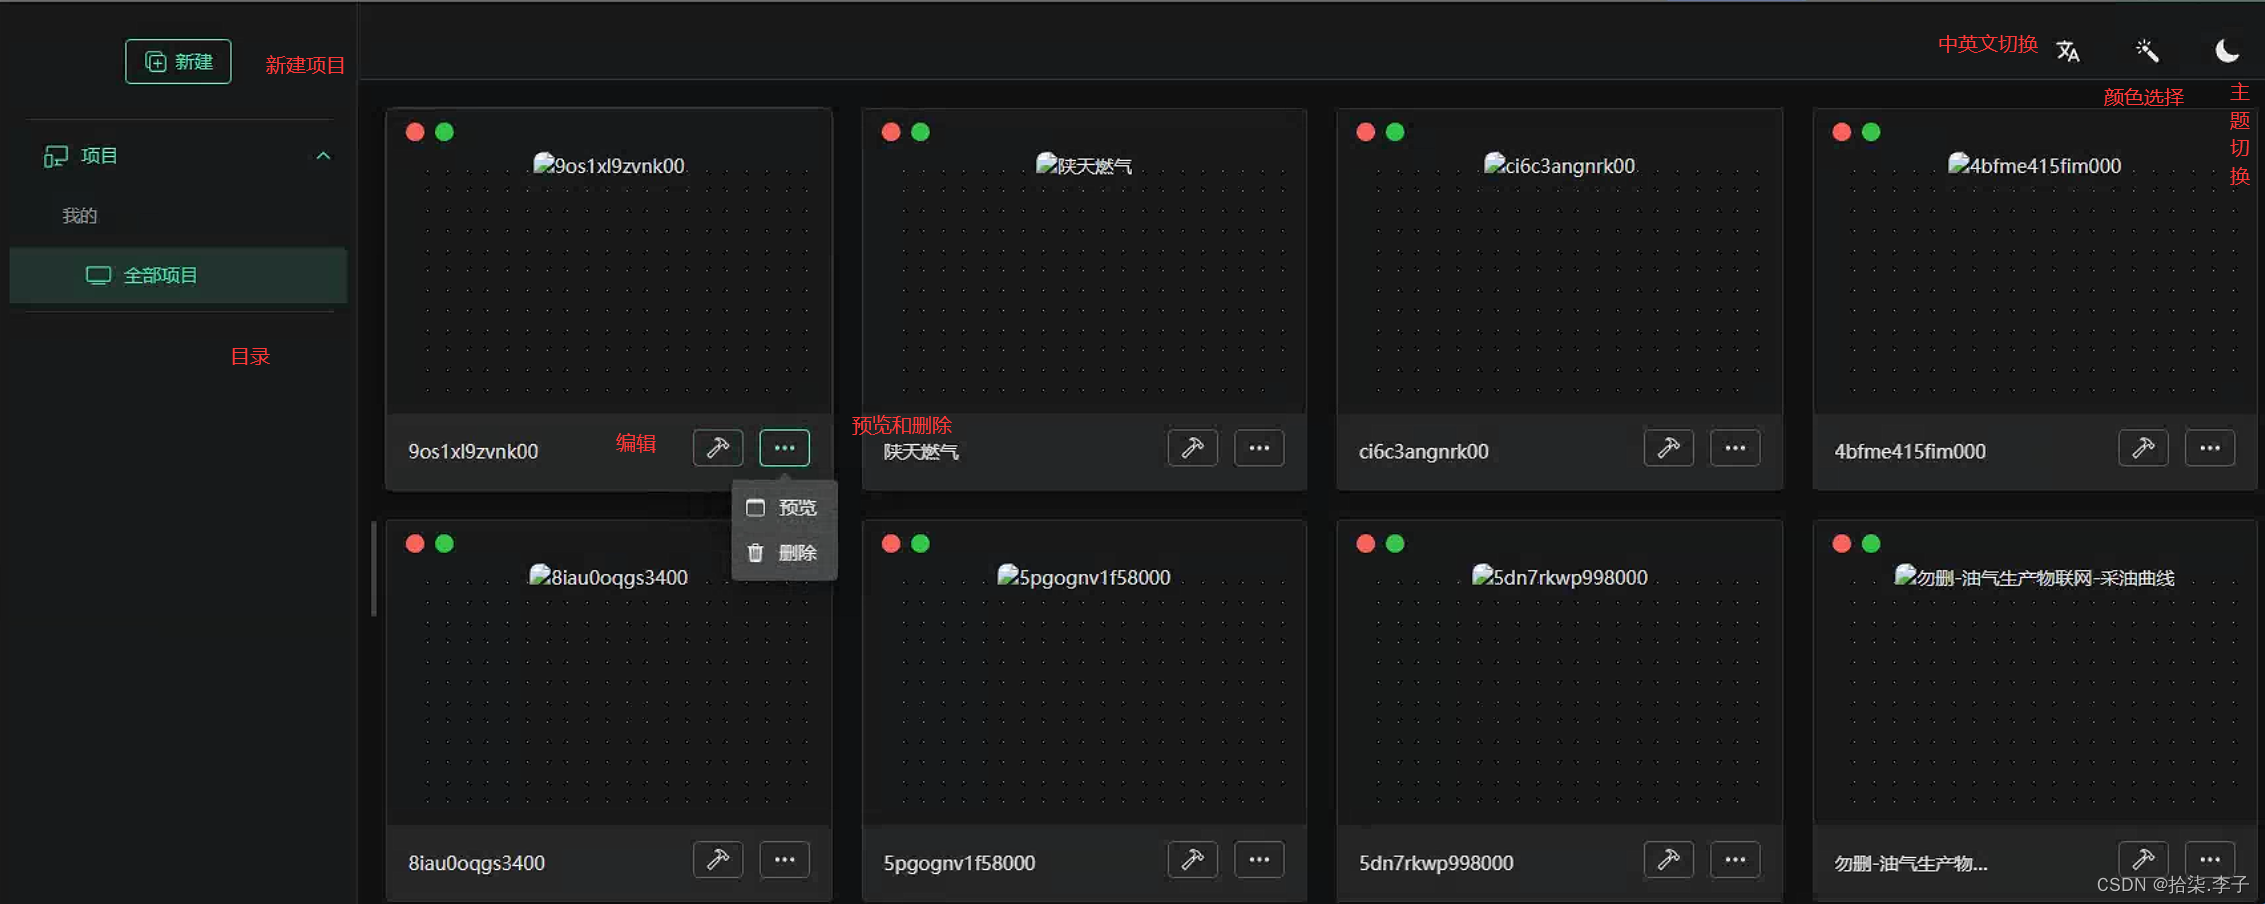Open more options for 8iau0oqgs3400
This screenshot has height=904, width=2265.
pyautogui.click(x=784, y=860)
